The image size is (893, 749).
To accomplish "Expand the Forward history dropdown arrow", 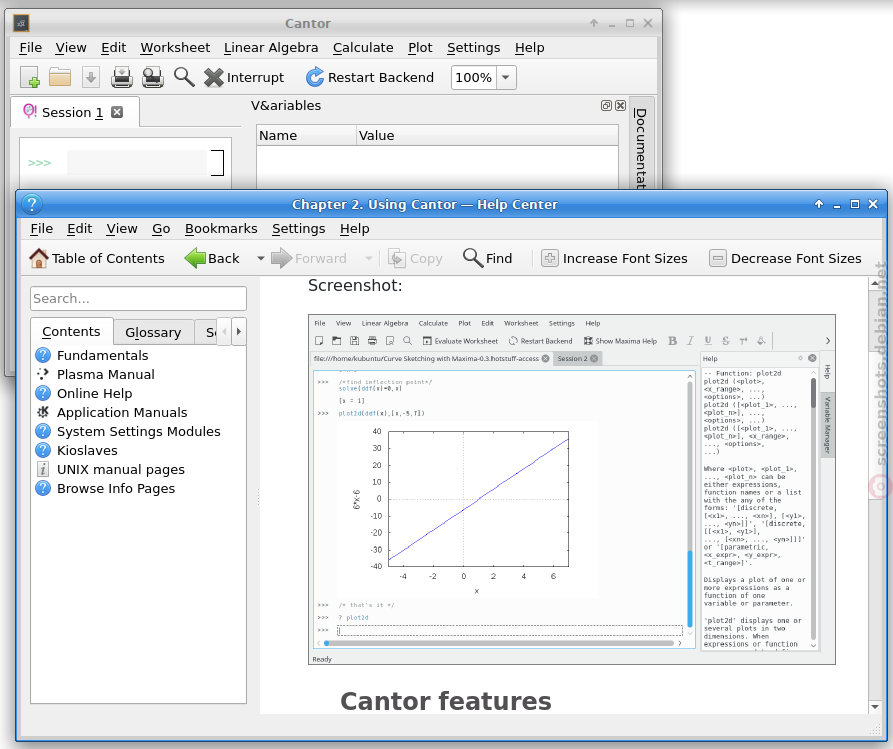I will pos(368,259).
